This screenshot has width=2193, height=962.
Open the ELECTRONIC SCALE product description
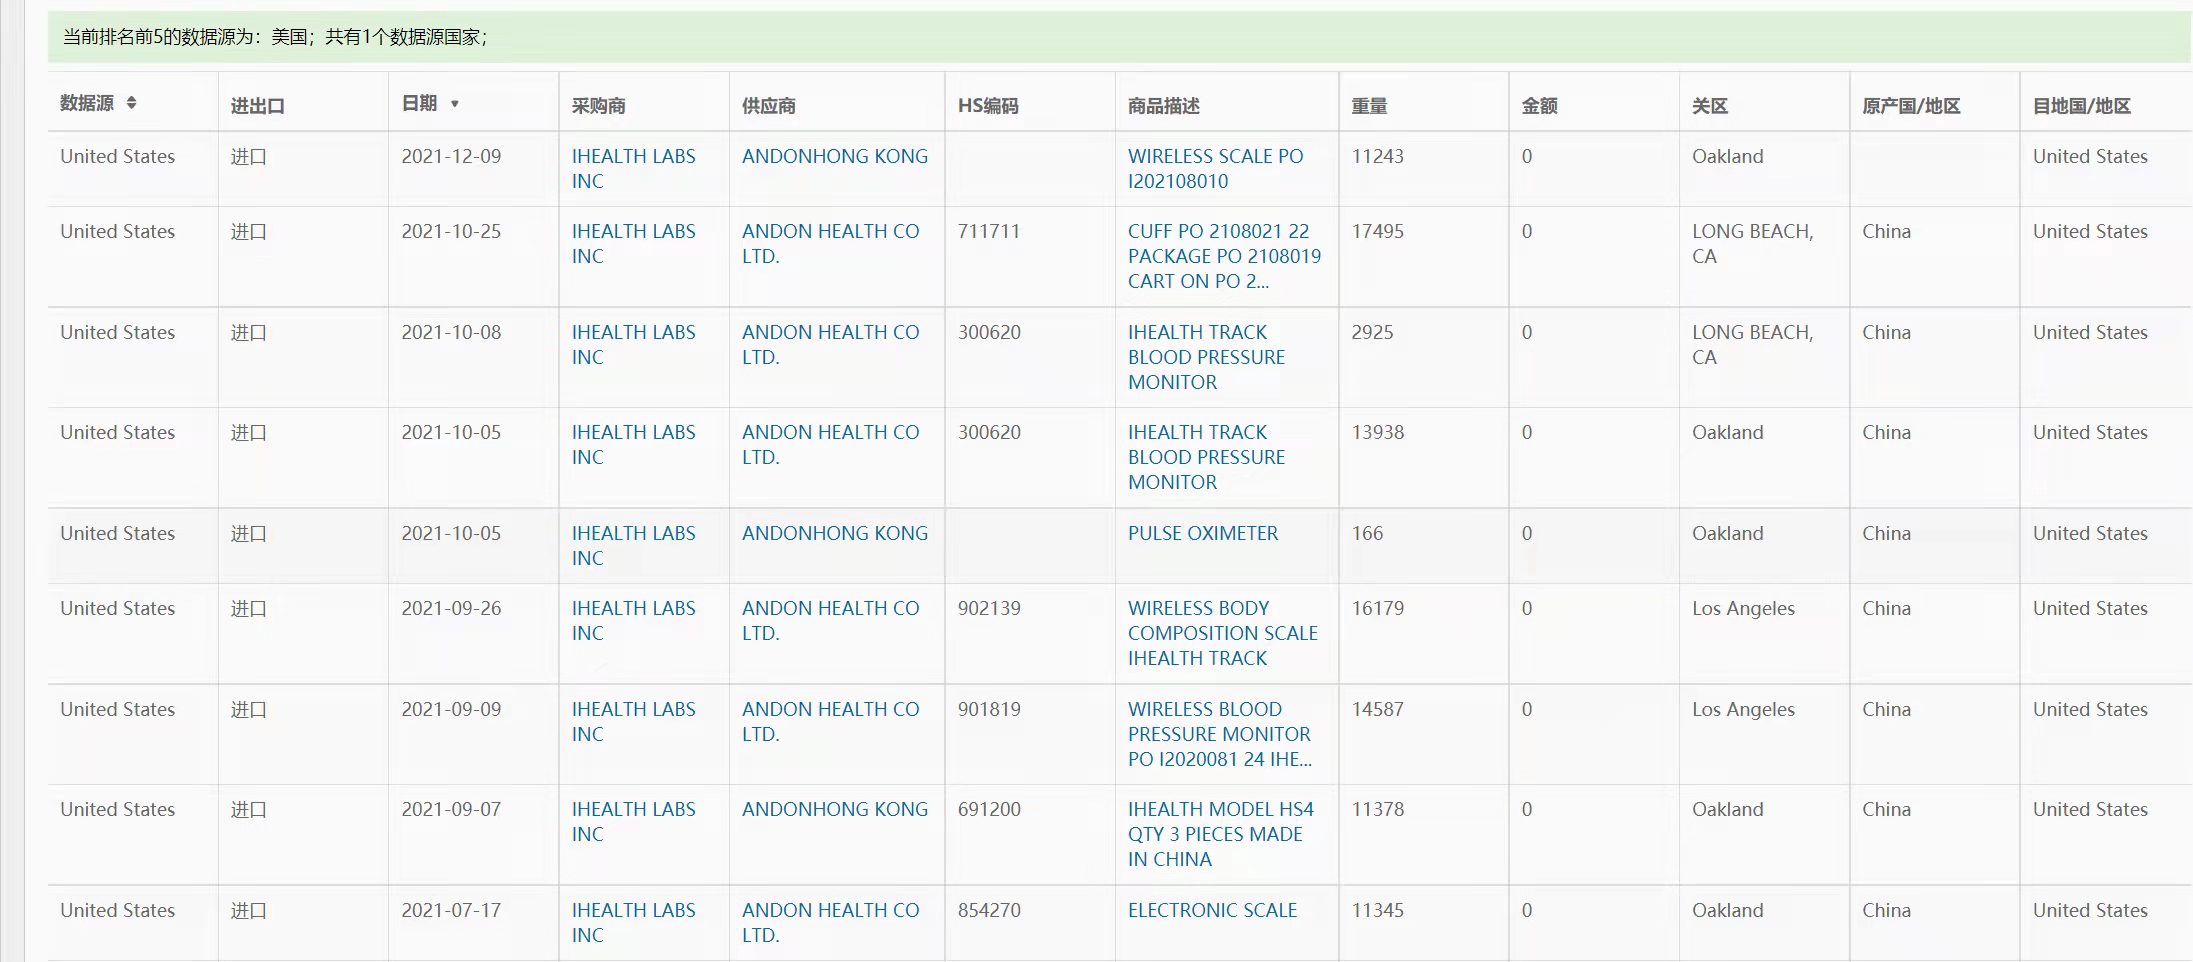[1212, 910]
